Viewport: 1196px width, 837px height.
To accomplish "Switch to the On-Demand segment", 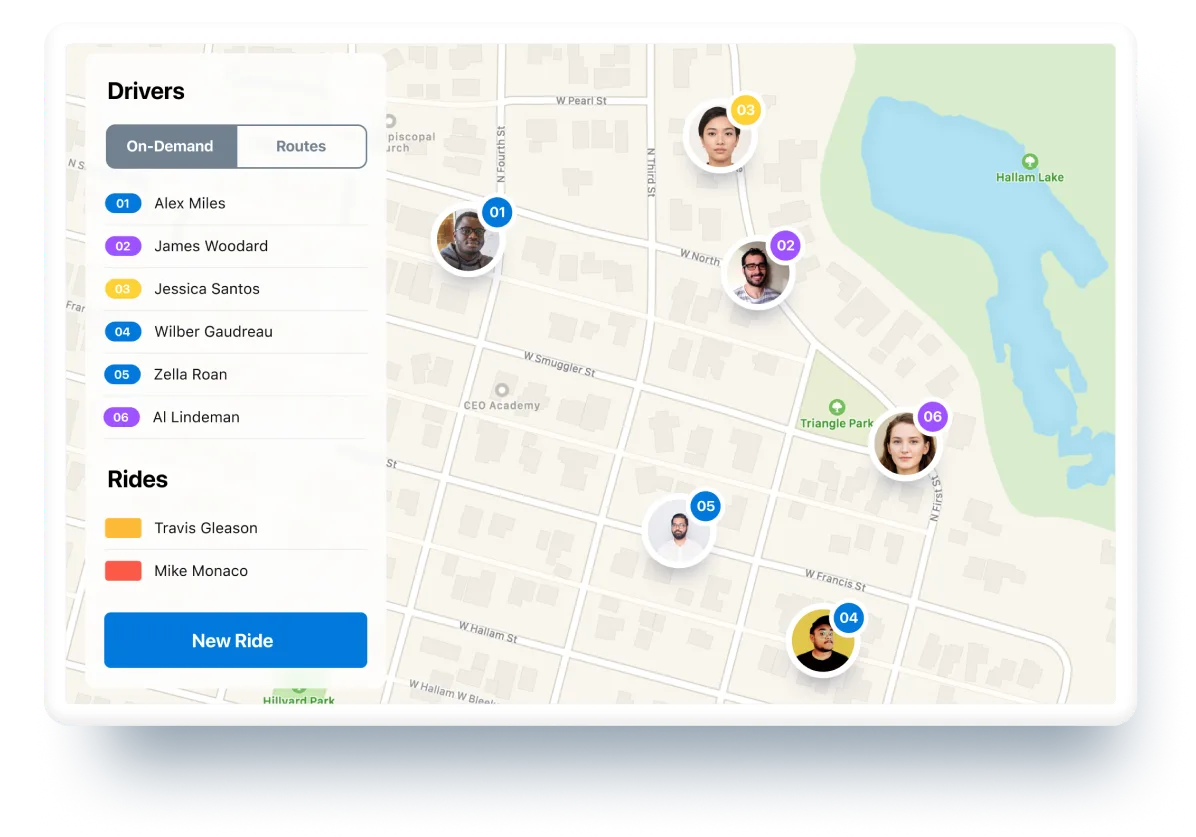I will pos(171,146).
